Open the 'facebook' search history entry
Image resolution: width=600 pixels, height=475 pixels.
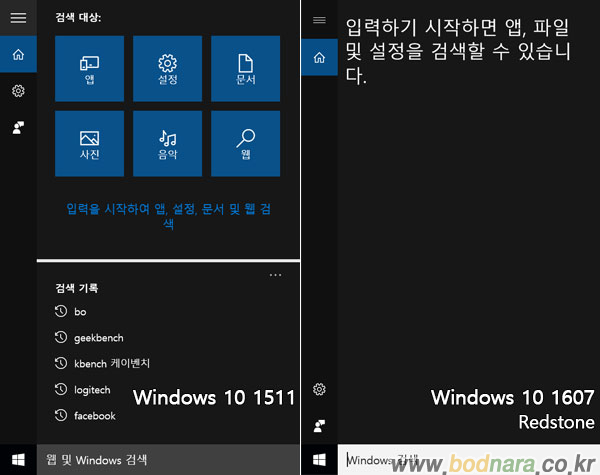click(x=94, y=416)
